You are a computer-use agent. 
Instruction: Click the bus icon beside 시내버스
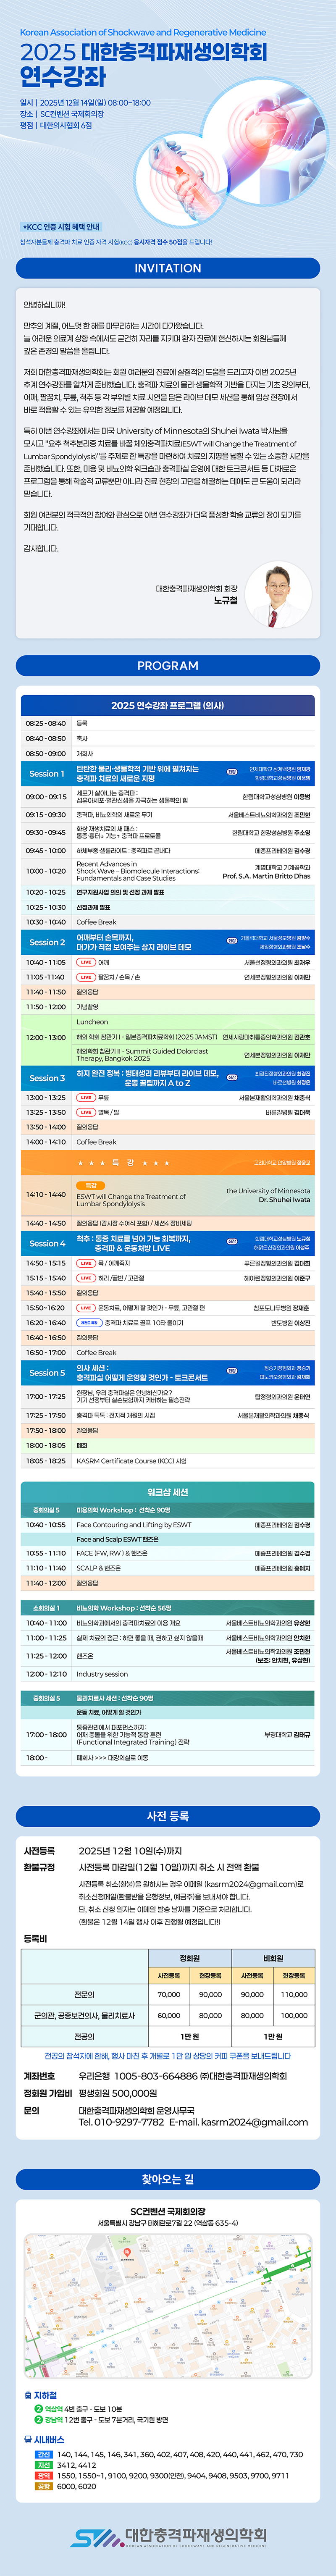28,2439
